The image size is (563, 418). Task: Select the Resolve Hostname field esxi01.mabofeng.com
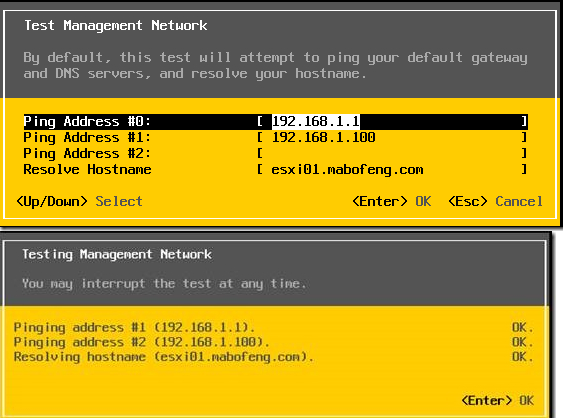point(392,169)
